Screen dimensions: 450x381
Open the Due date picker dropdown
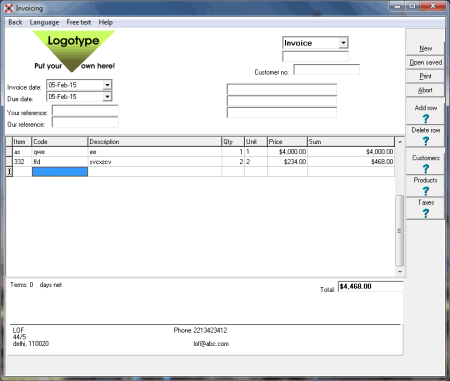[107, 97]
